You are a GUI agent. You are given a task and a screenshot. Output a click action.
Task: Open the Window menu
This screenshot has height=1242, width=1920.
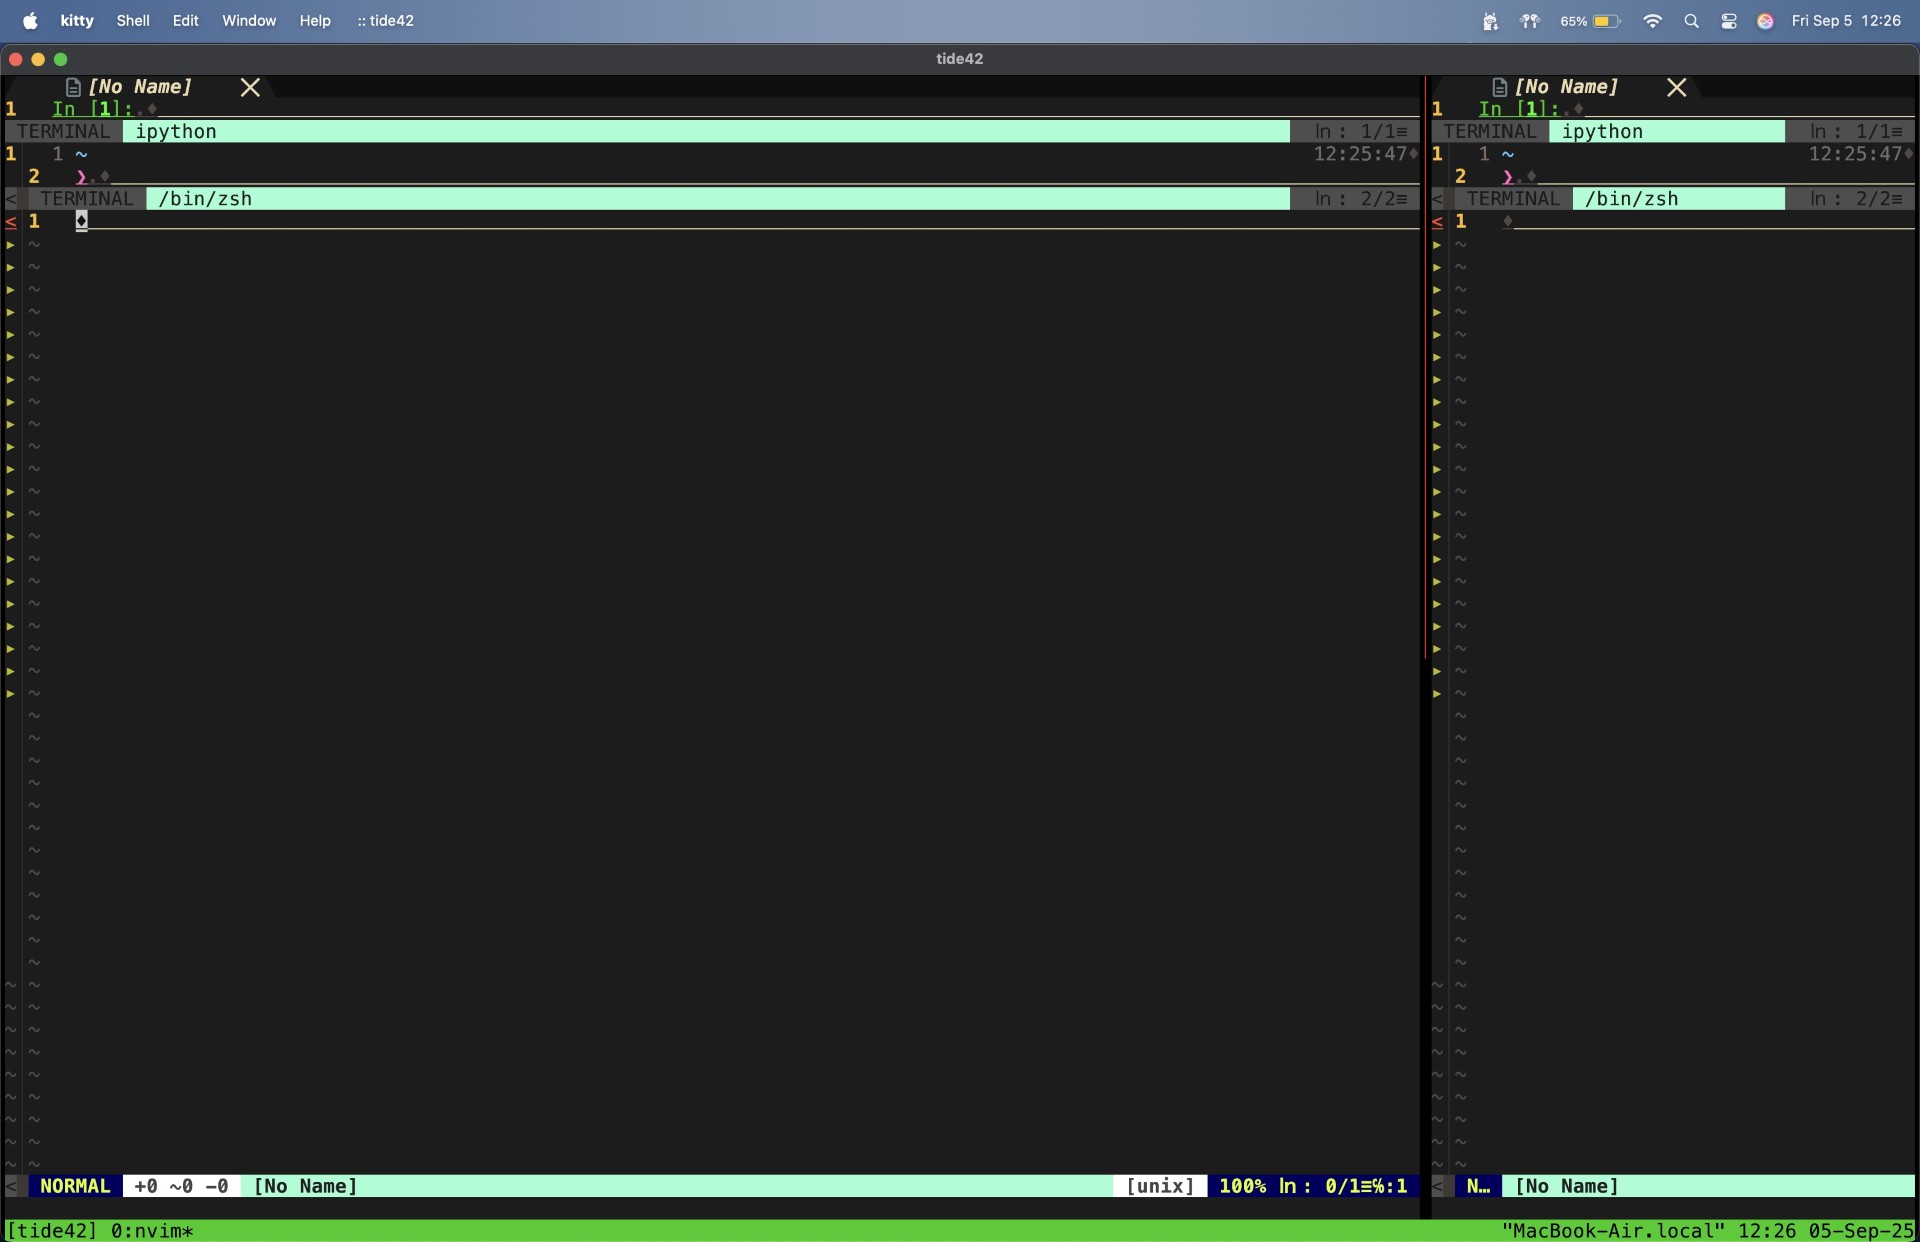click(x=248, y=21)
